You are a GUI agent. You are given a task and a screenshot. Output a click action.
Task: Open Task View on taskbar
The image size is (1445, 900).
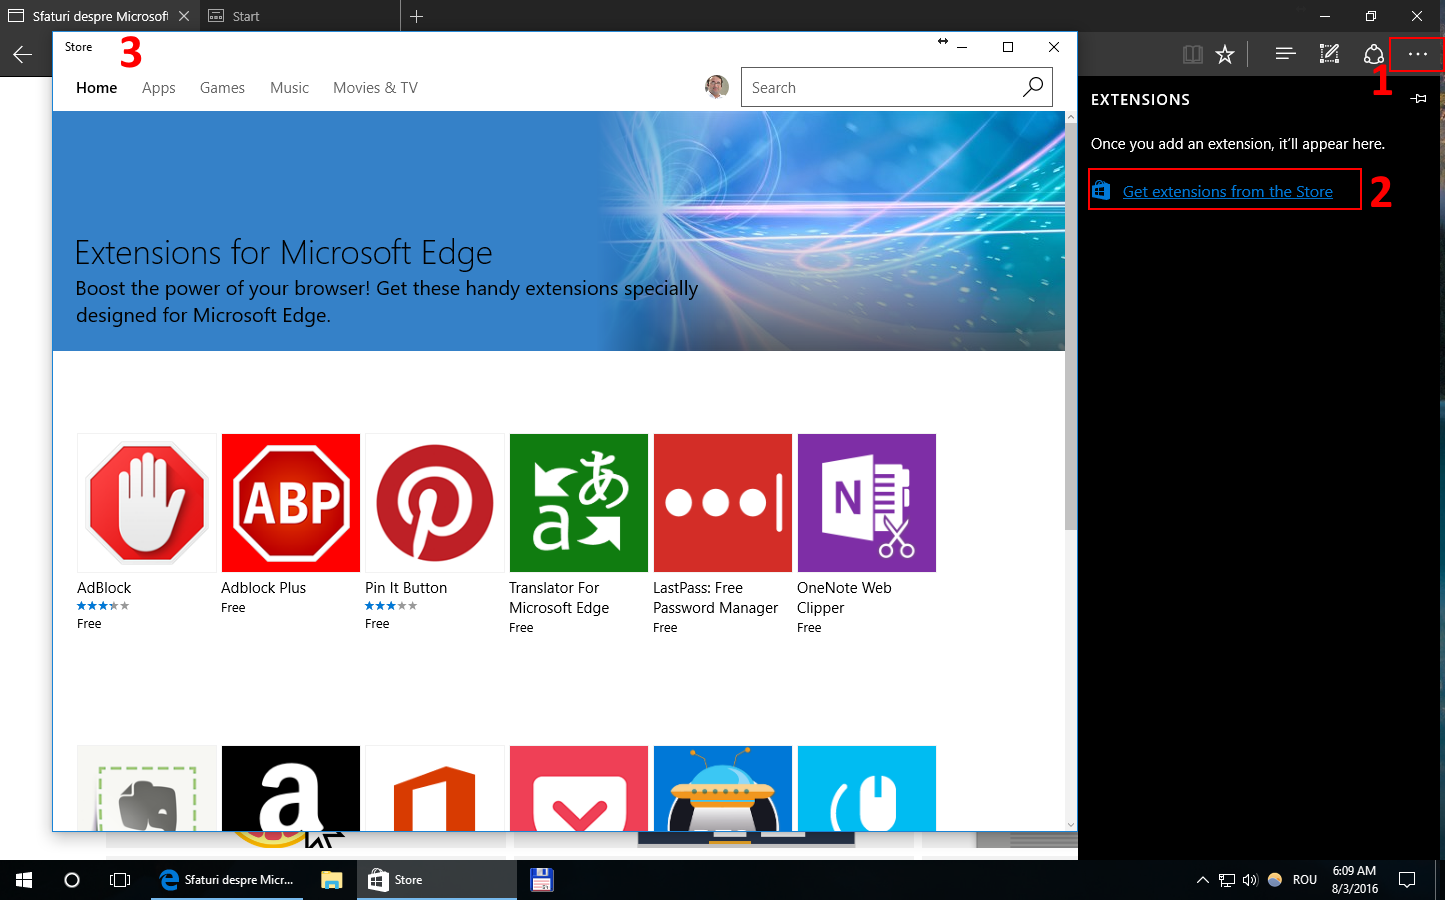pos(120,880)
